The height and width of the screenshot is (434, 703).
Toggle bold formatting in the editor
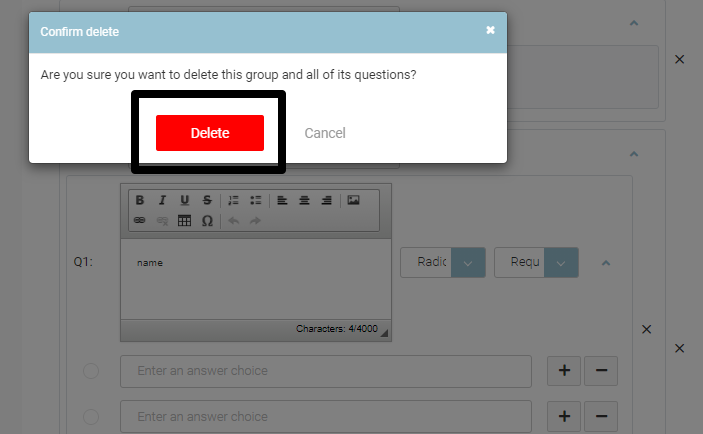point(140,200)
